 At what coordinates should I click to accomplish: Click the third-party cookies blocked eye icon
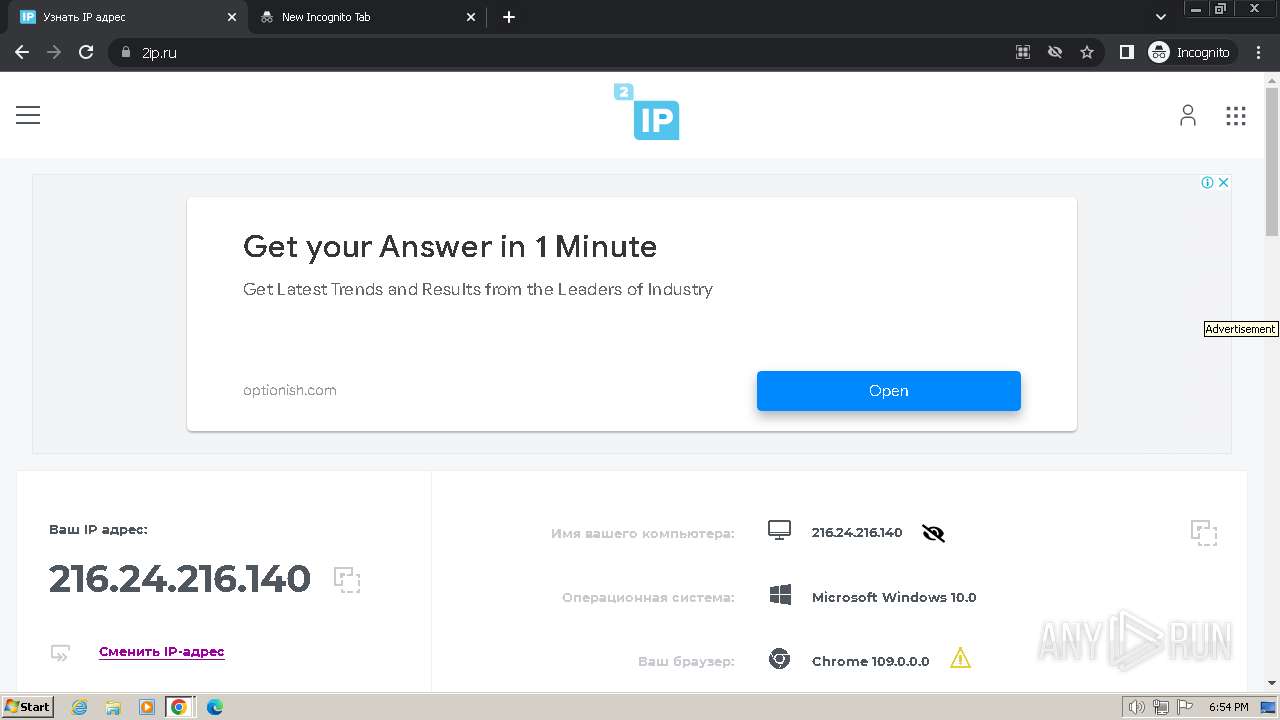click(1055, 52)
